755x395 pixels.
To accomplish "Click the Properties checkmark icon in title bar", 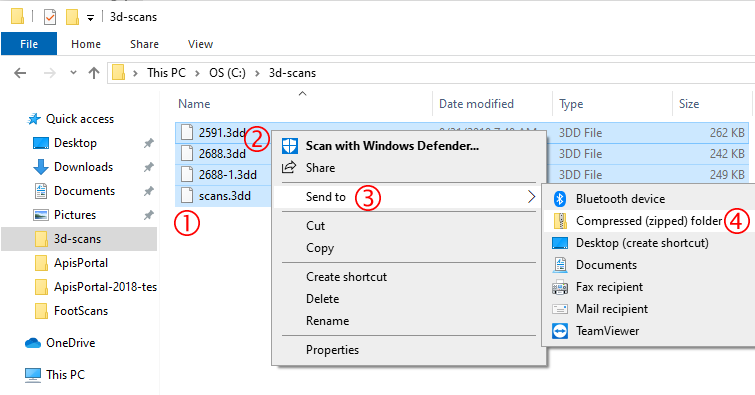I will tap(50, 17).
